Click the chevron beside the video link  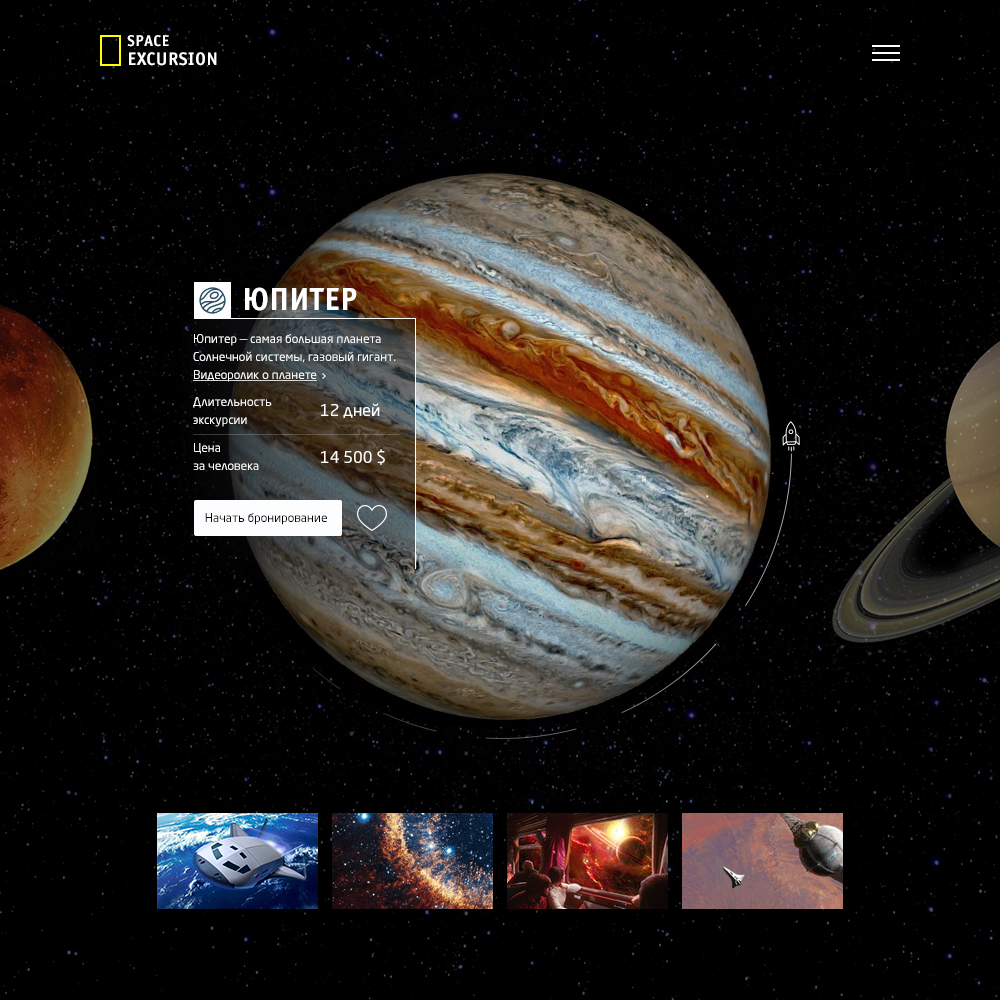324,376
